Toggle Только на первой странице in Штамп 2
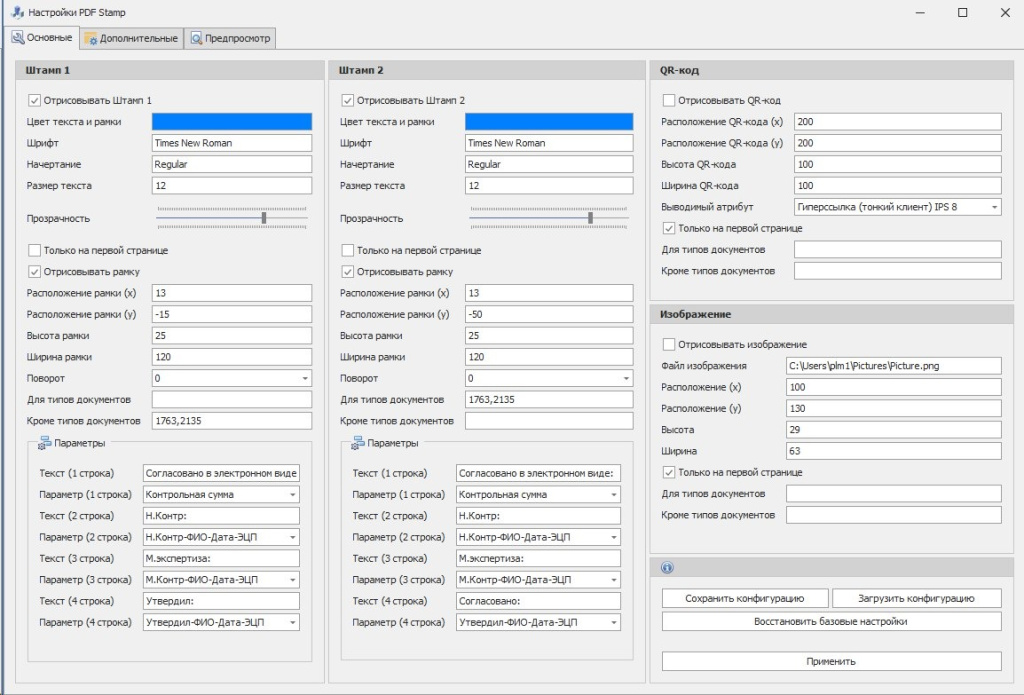This screenshot has height=695, width=1024. [x=348, y=250]
